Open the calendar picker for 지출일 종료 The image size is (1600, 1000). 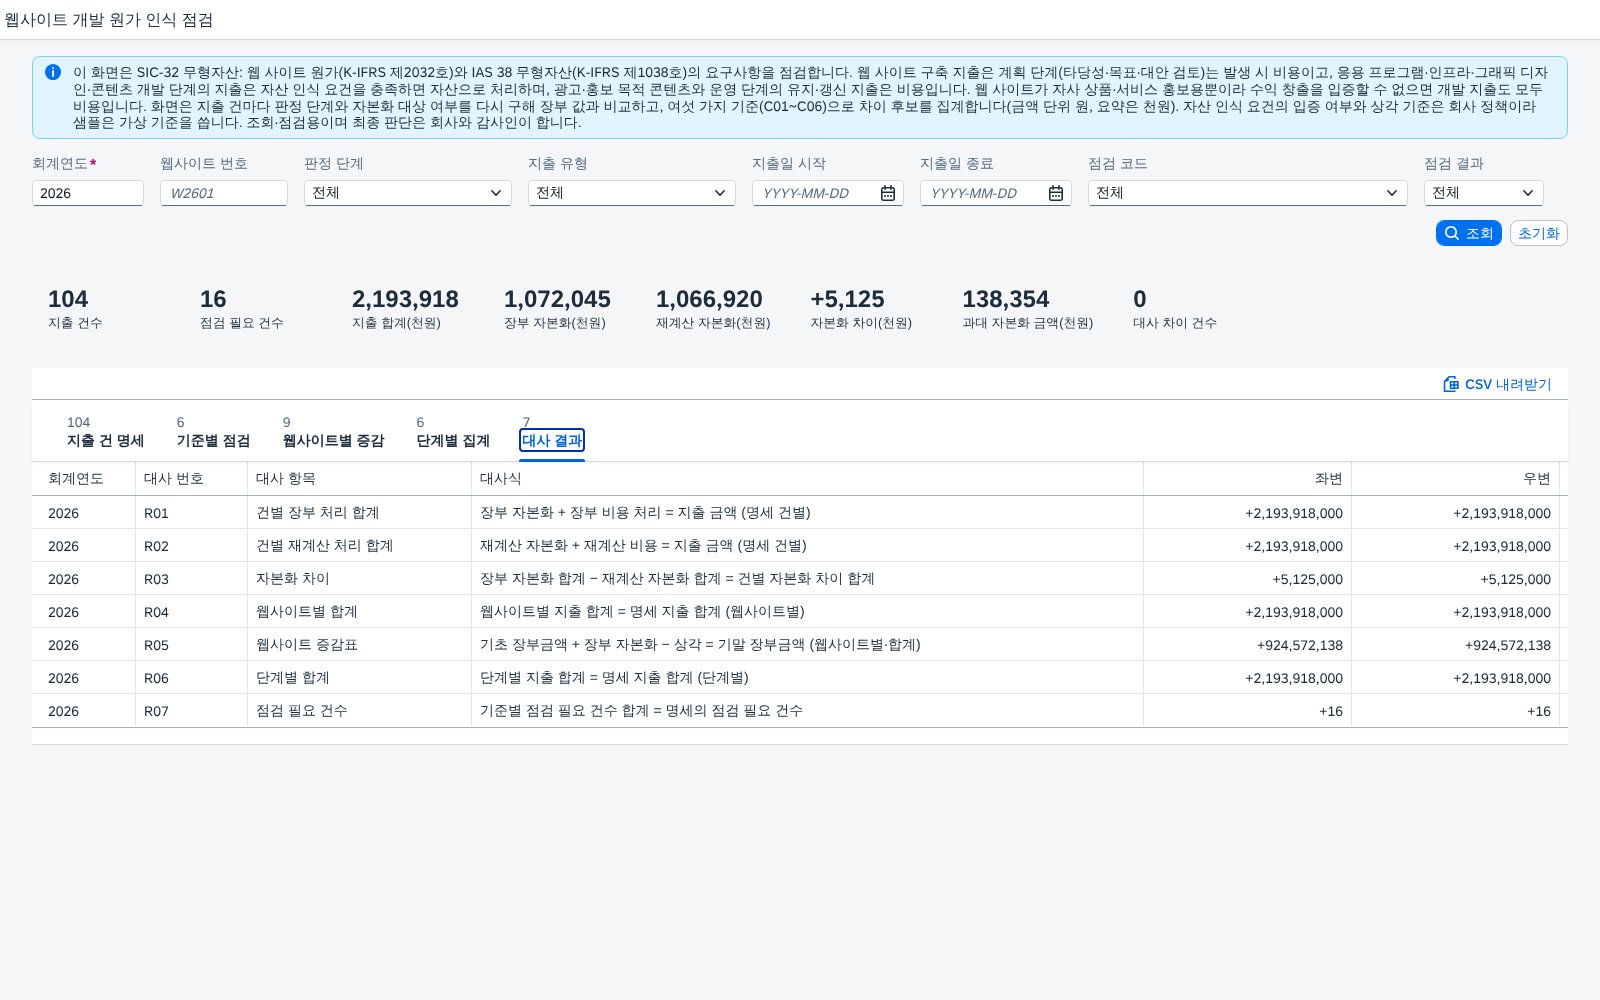tap(1056, 193)
